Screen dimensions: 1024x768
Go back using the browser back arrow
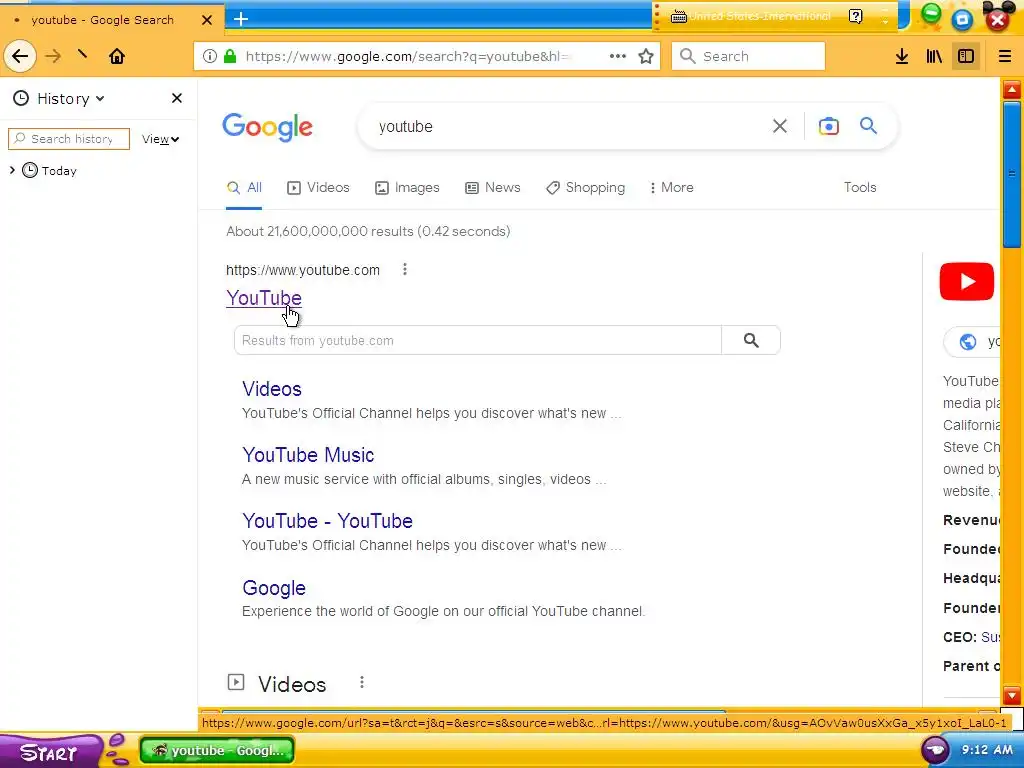click(x=20, y=56)
